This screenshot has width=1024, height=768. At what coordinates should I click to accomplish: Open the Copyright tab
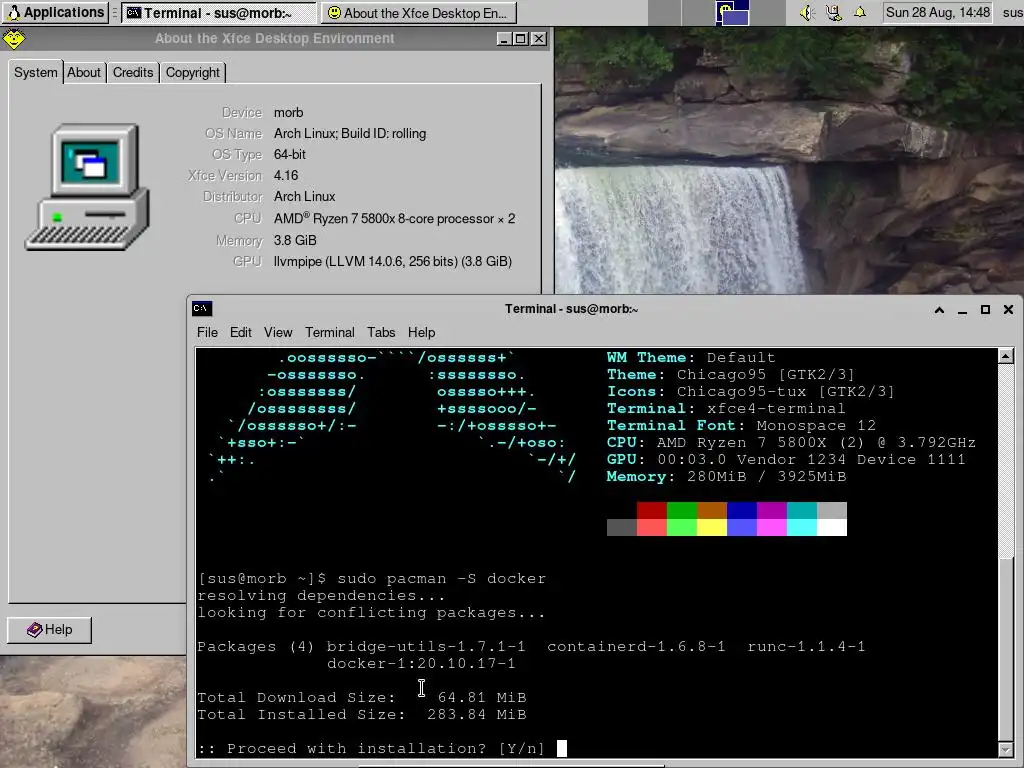point(193,72)
